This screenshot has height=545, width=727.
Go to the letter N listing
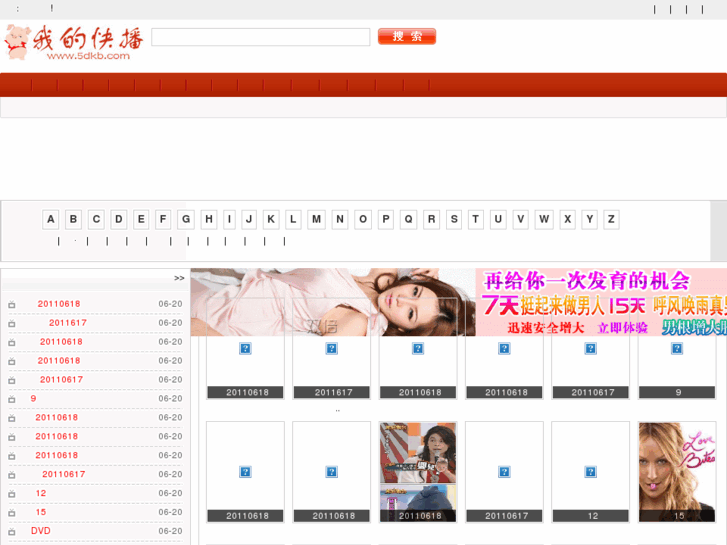340,219
